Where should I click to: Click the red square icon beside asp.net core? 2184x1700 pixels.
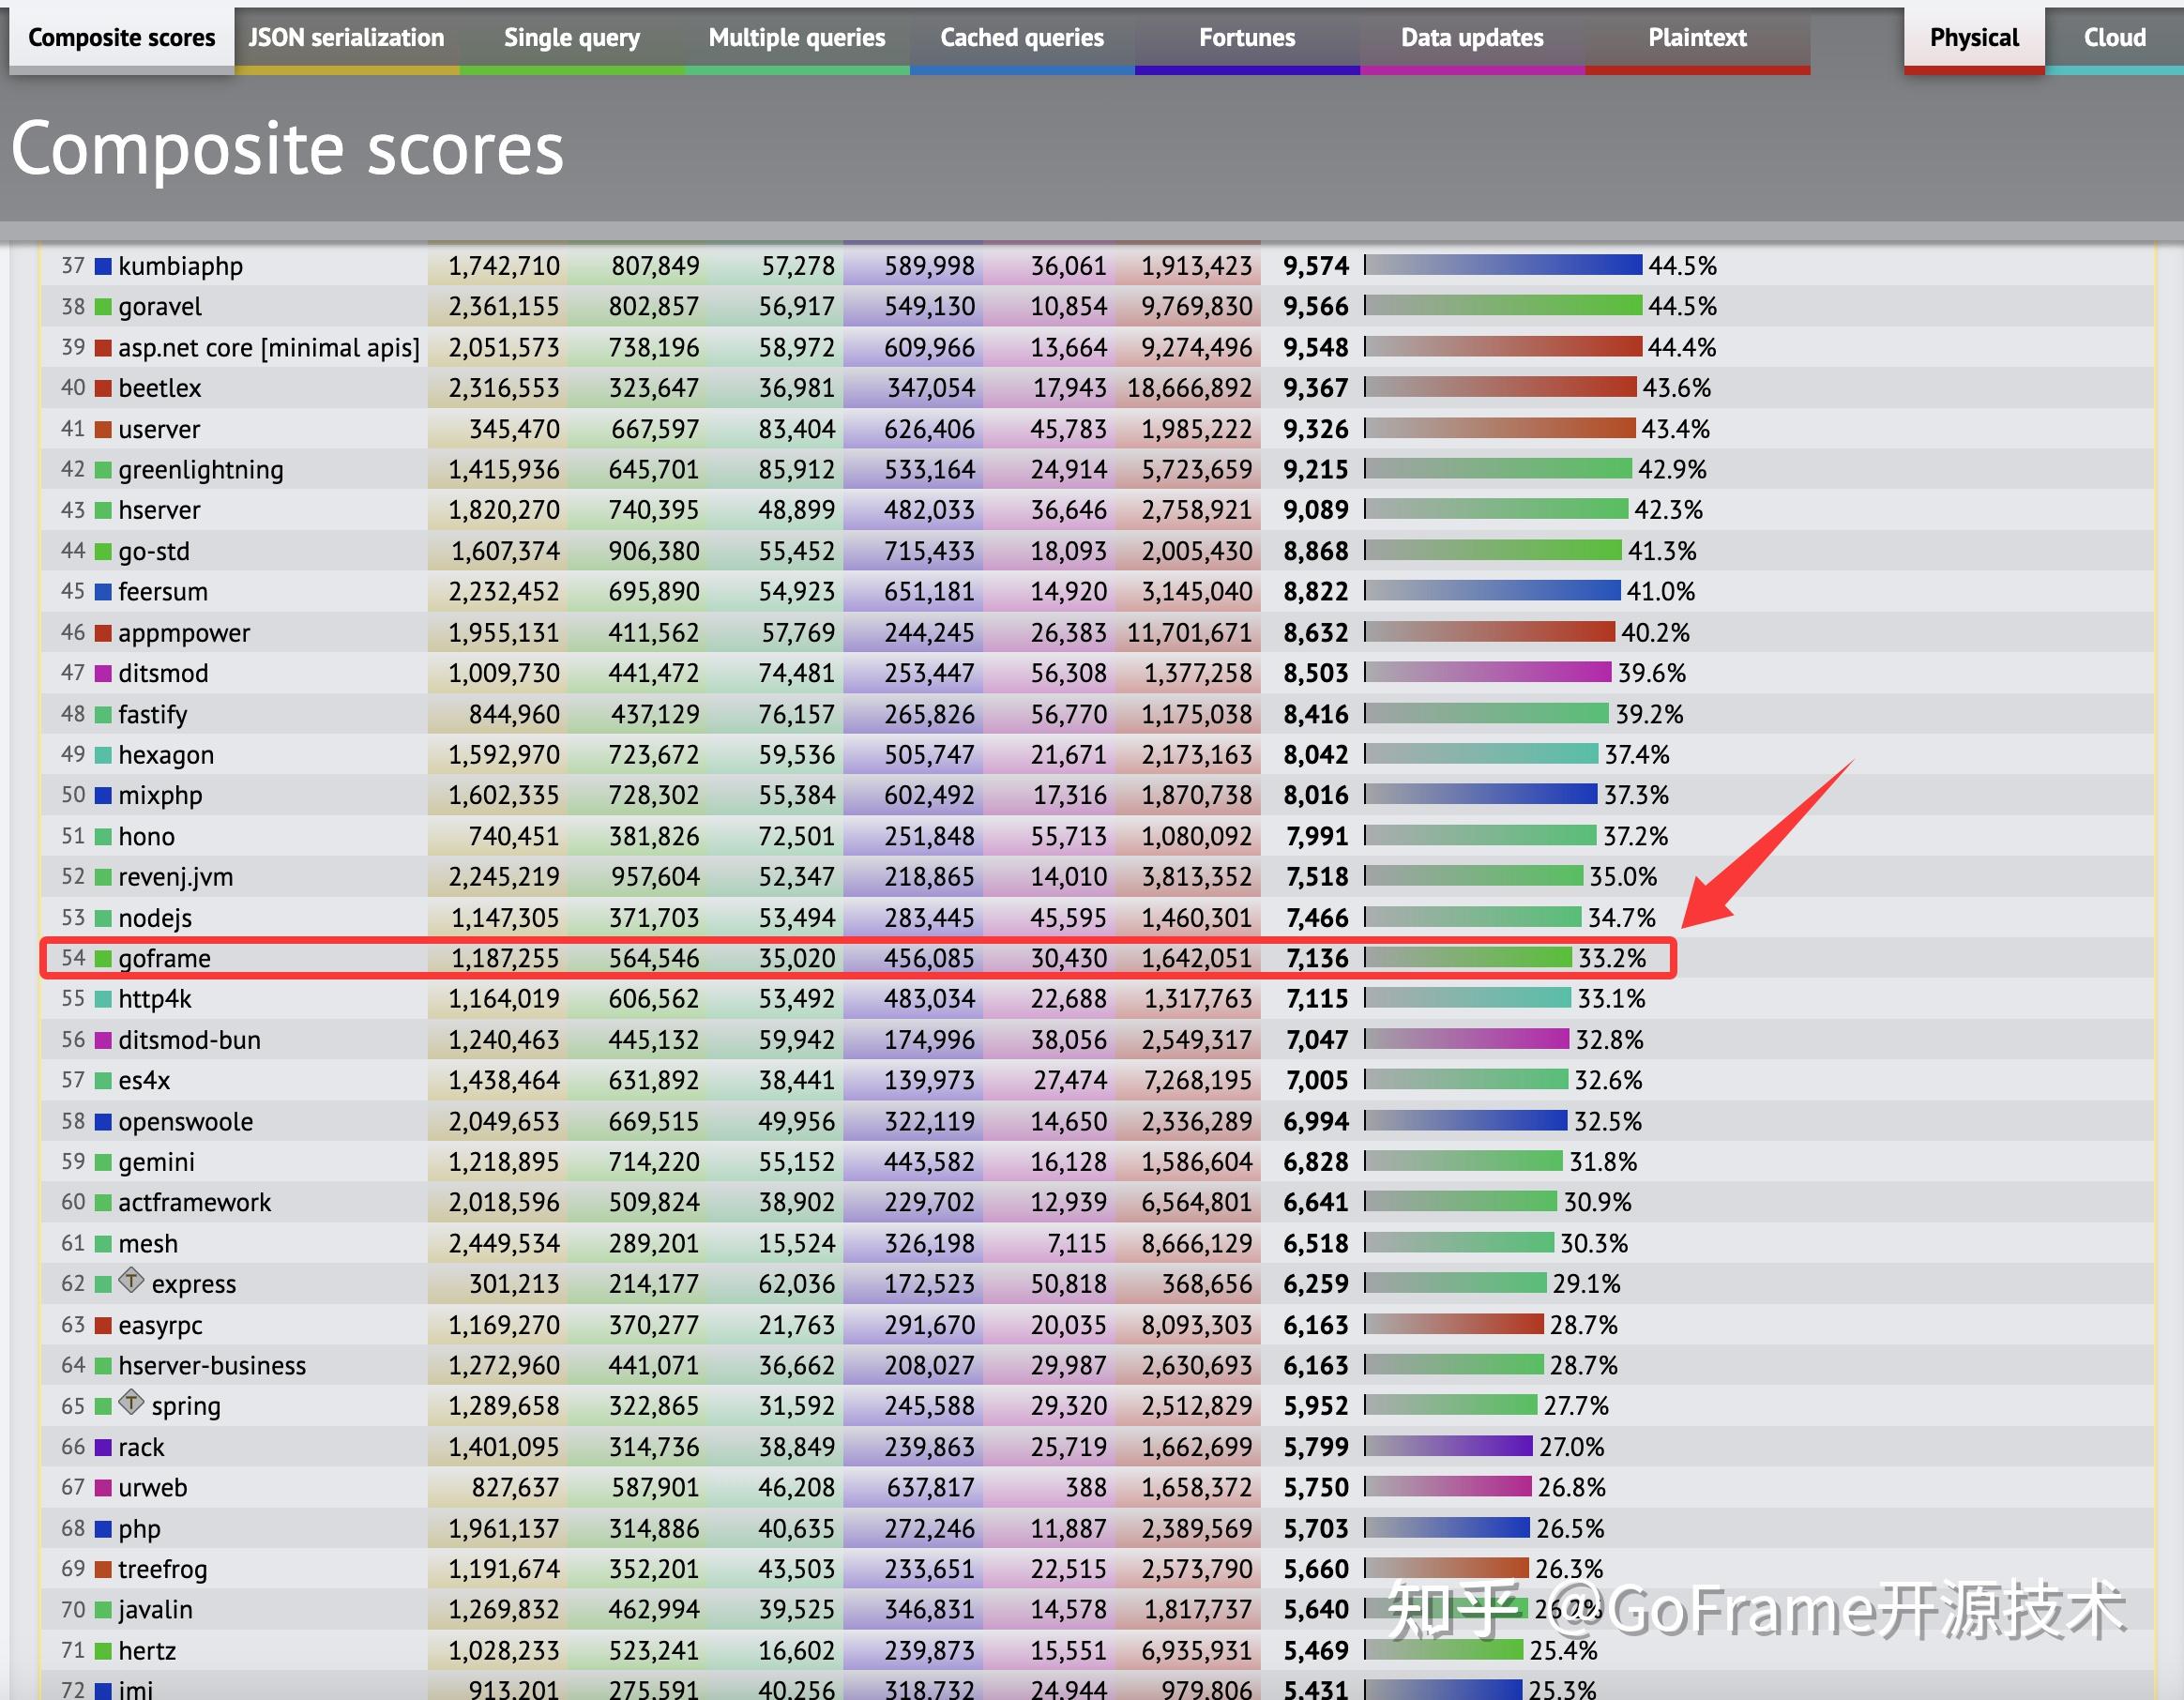(103, 347)
